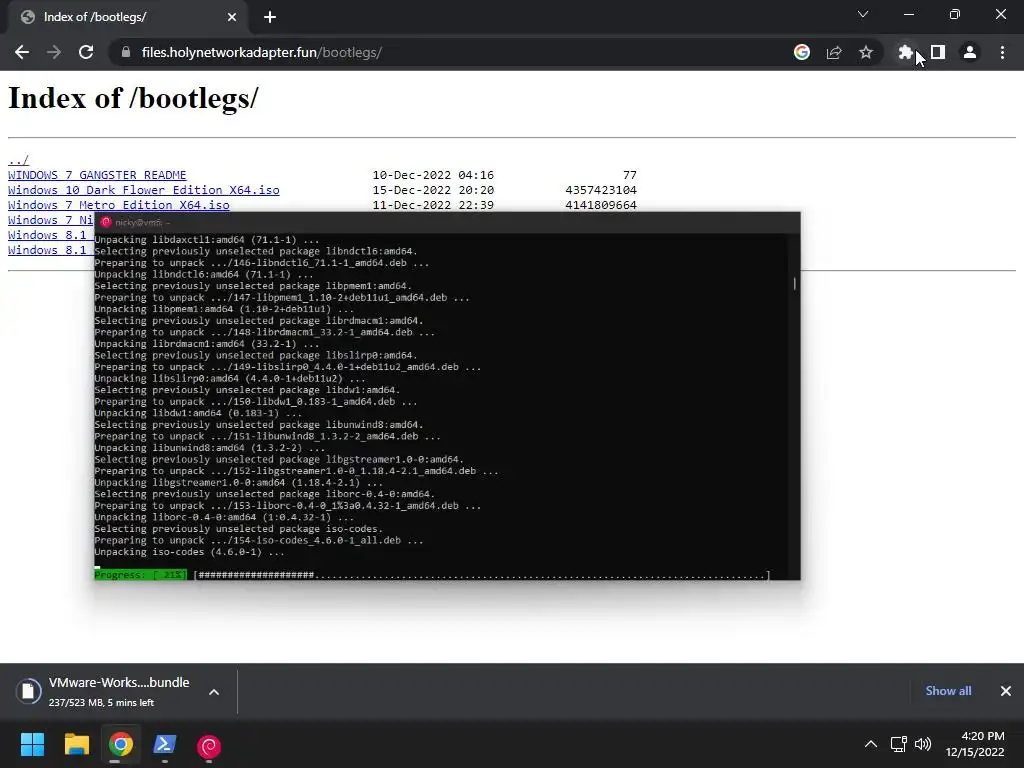Open a new tab with the plus button

(270, 17)
